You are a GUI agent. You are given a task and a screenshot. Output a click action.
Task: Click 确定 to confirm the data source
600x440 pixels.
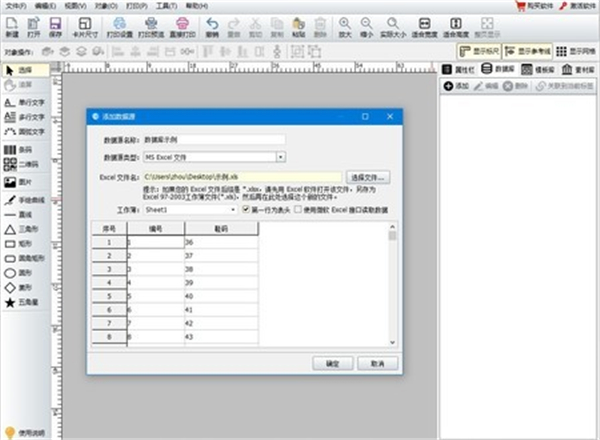click(332, 363)
